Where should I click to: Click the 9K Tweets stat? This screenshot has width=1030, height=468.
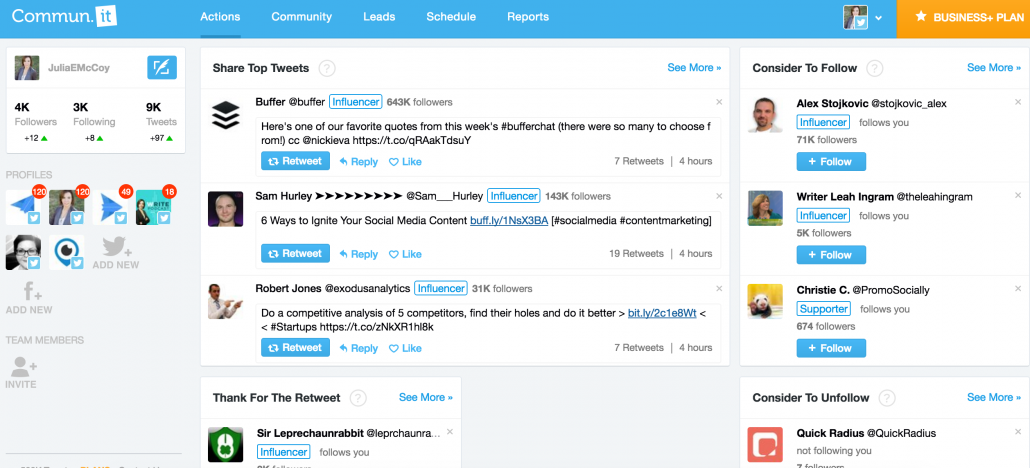tap(161, 114)
